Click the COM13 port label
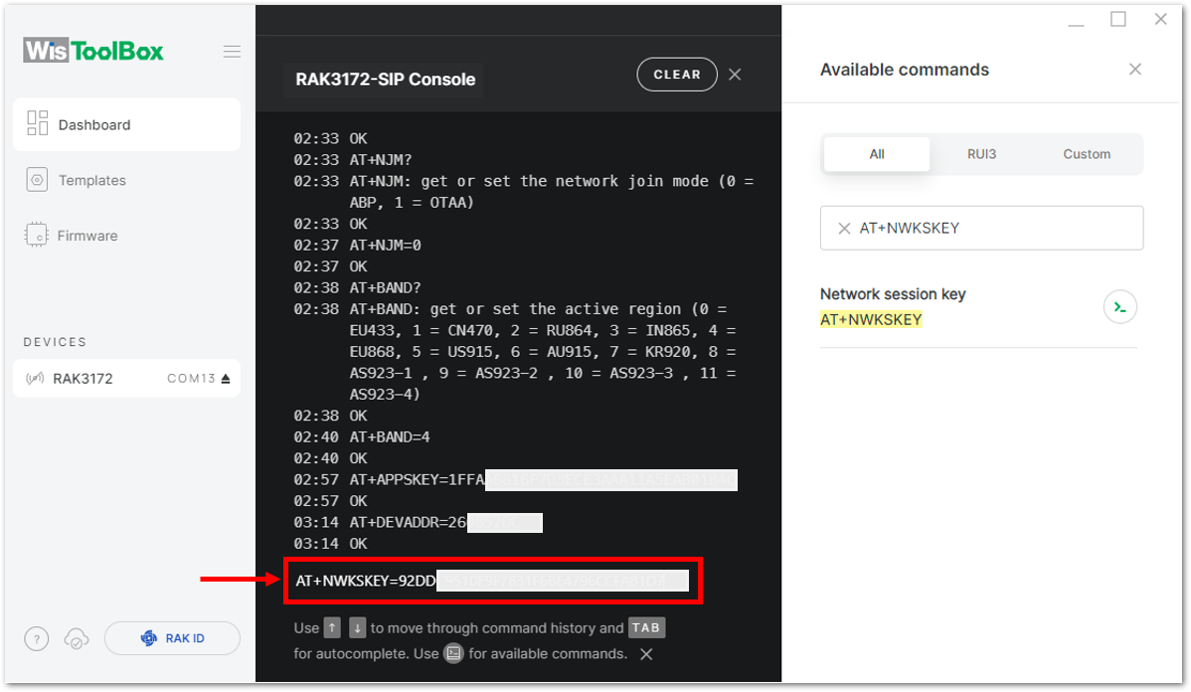 [x=191, y=378]
